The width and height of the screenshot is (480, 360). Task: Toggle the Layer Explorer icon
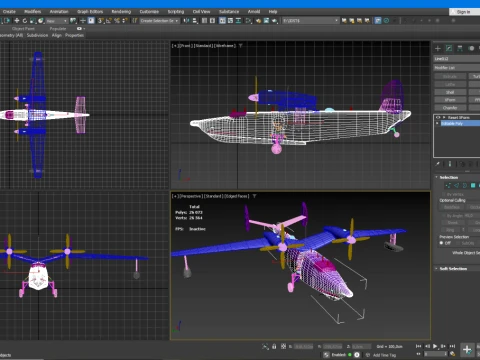click(x=212, y=21)
